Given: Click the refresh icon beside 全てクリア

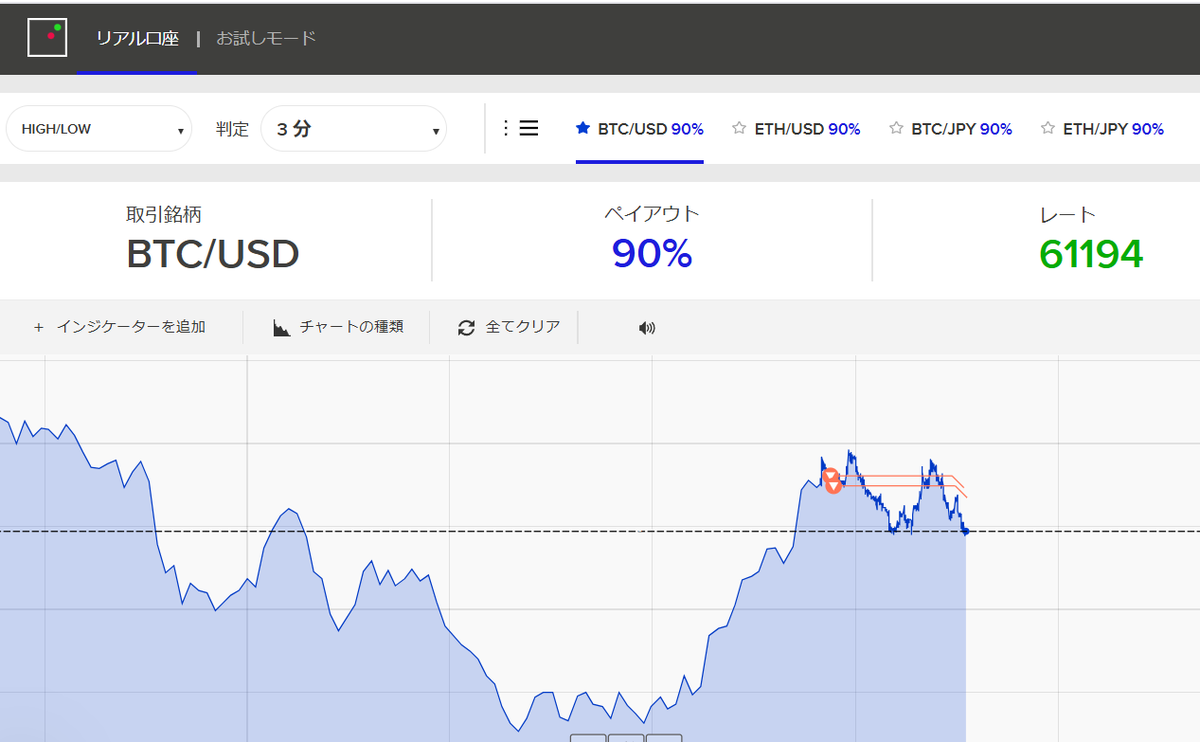Looking at the screenshot, I should [x=466, y=328].
